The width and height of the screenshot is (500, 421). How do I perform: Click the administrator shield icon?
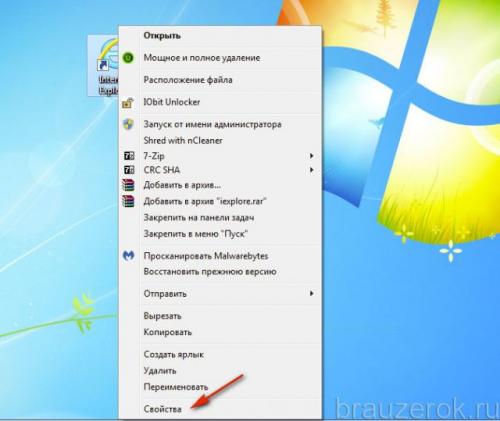[x=128, y=124]
